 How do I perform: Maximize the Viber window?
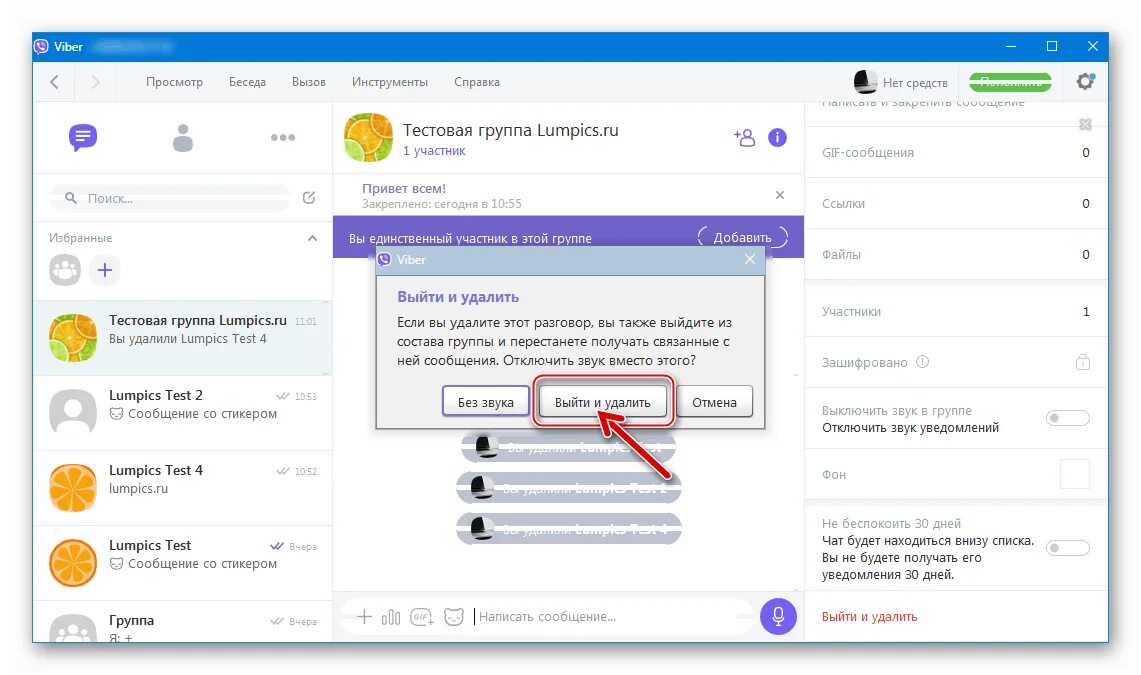coord(1051,47)
